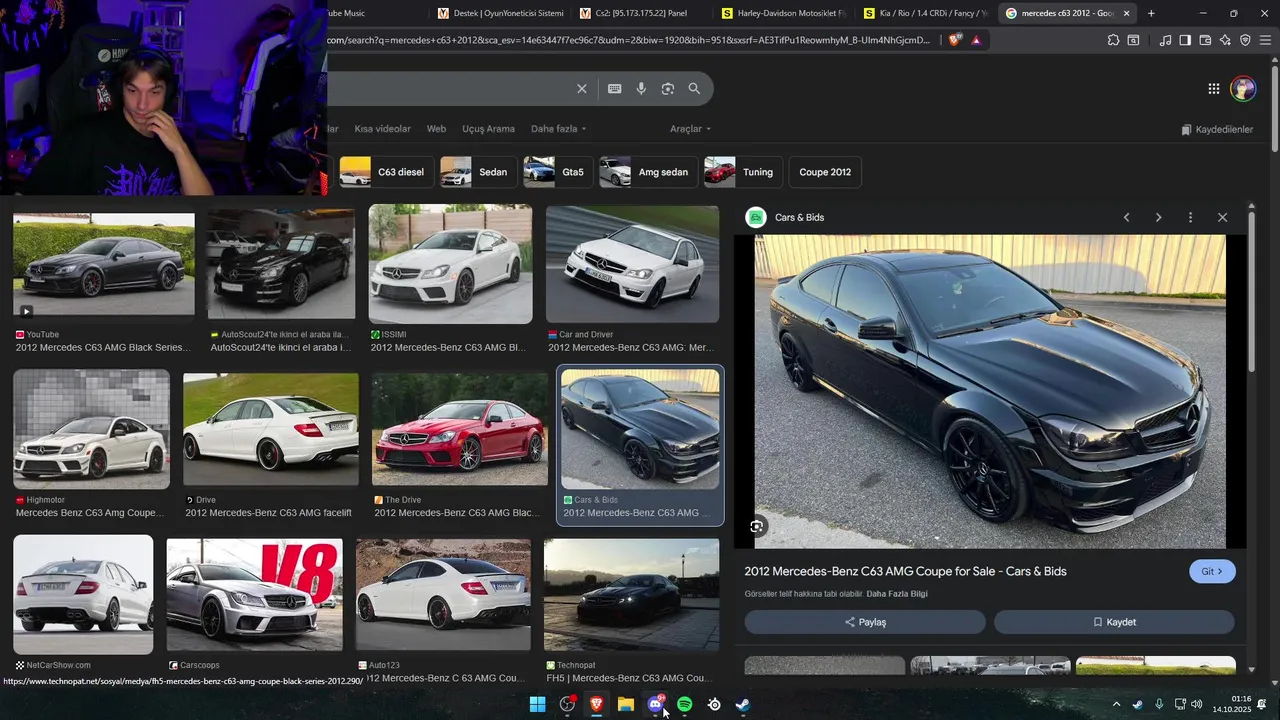1280x720 pixels.
Task: Click the 'Git' visit button
Action: click(x=1212, y=571)
